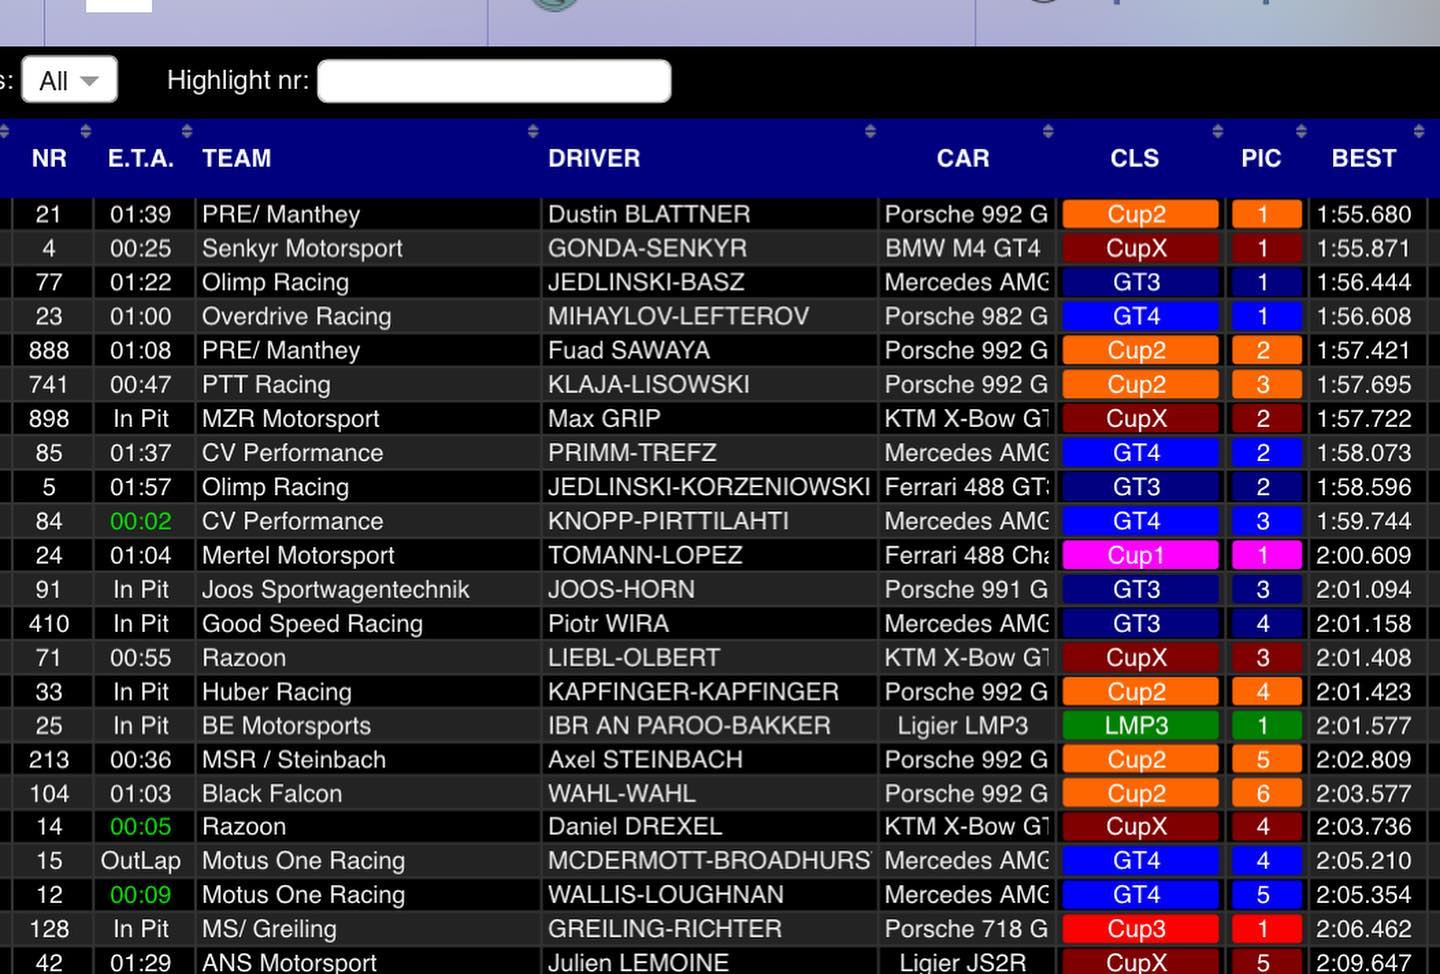Select driver KLAJA-LISOWSKI

pyautogui.click(x=648, y=384)
